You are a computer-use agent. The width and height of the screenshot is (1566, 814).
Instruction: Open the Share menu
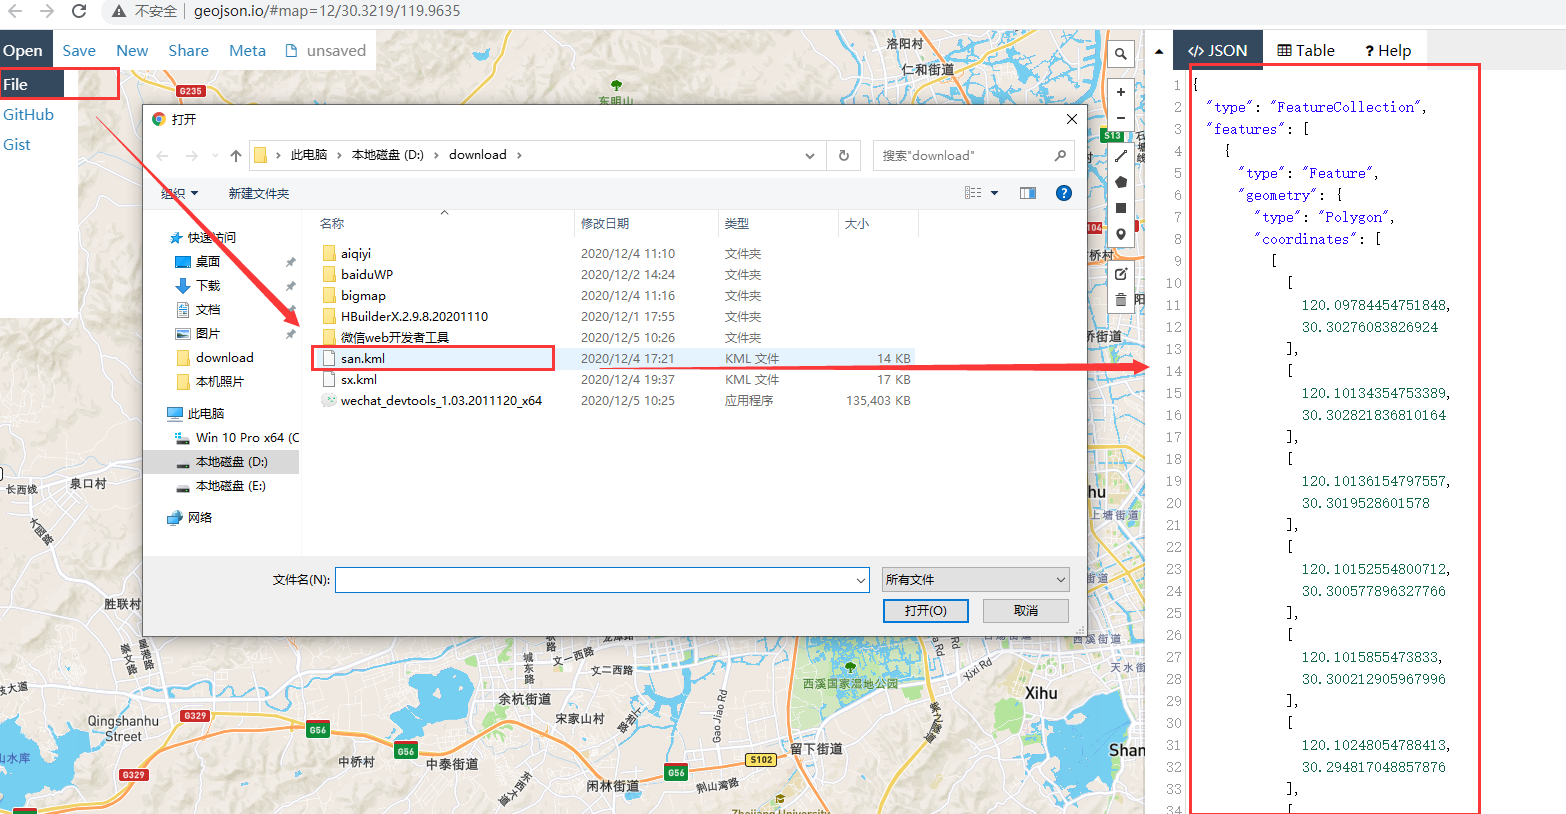click(189, 50)
